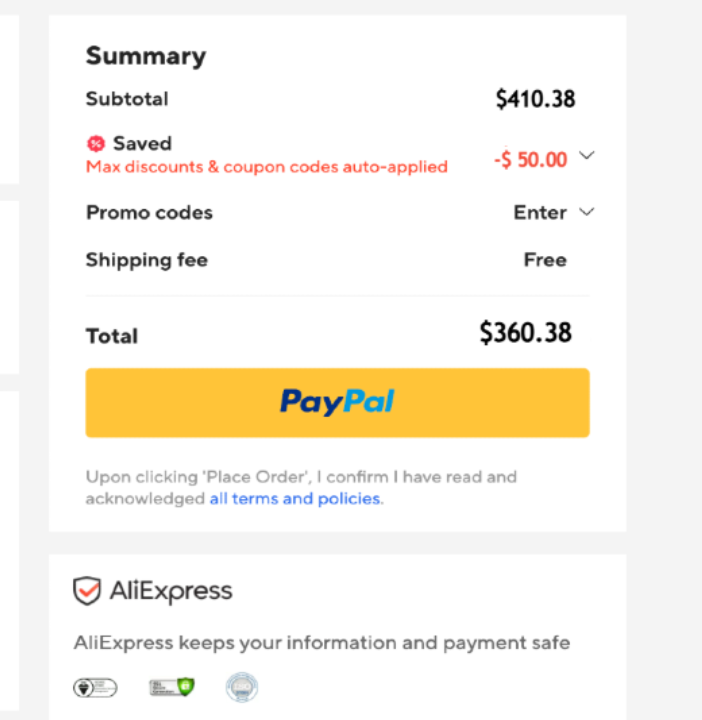Click the payment safety information text
This screenshot has width=702, height=720.
point(322,642)
